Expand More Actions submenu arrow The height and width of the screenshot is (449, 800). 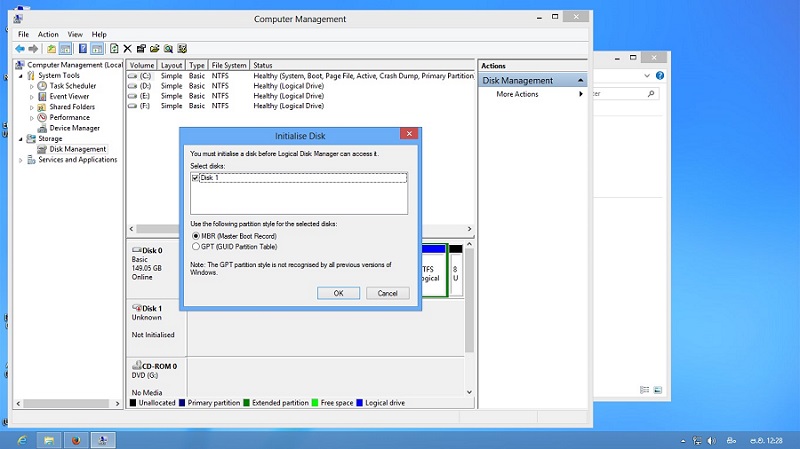click(x=581, y=94)
